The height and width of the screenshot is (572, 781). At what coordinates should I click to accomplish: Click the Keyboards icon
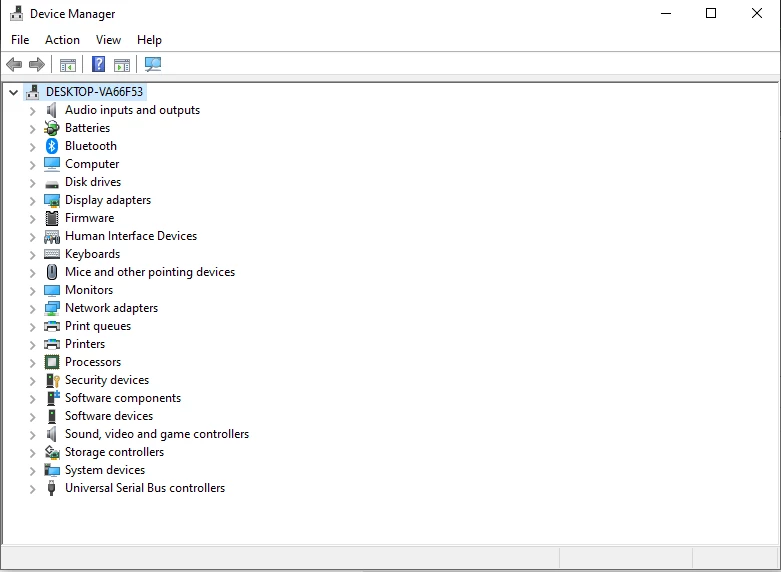click(52, 254)
